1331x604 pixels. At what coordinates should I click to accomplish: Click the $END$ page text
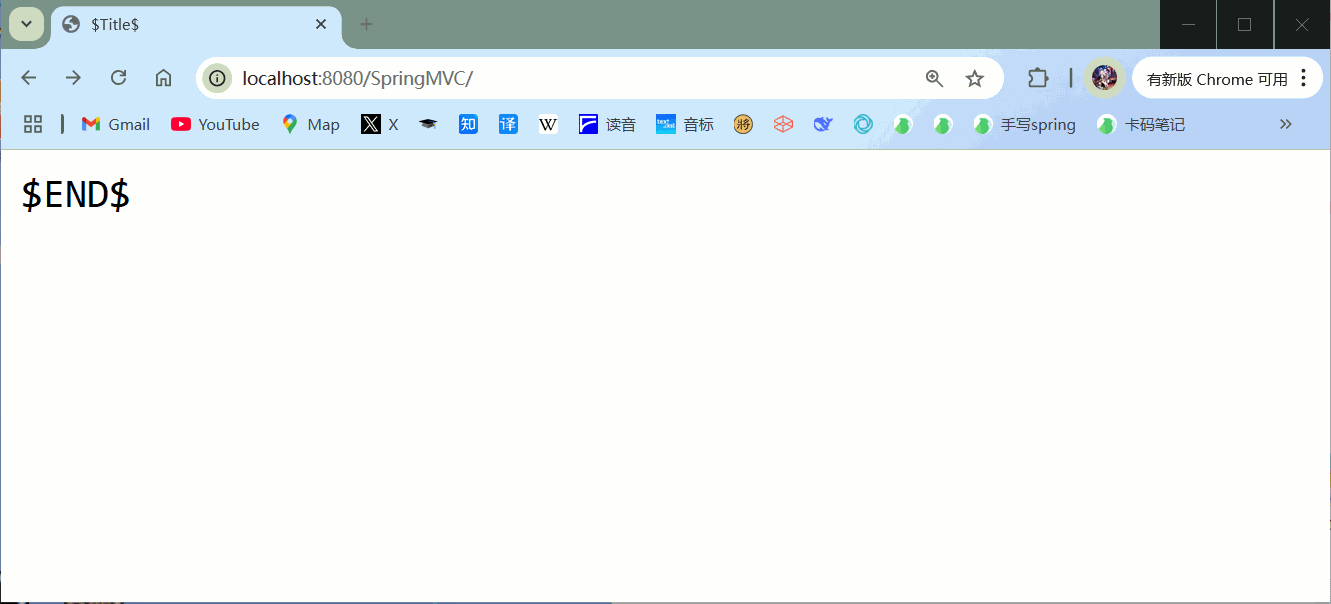coord(76,195)
